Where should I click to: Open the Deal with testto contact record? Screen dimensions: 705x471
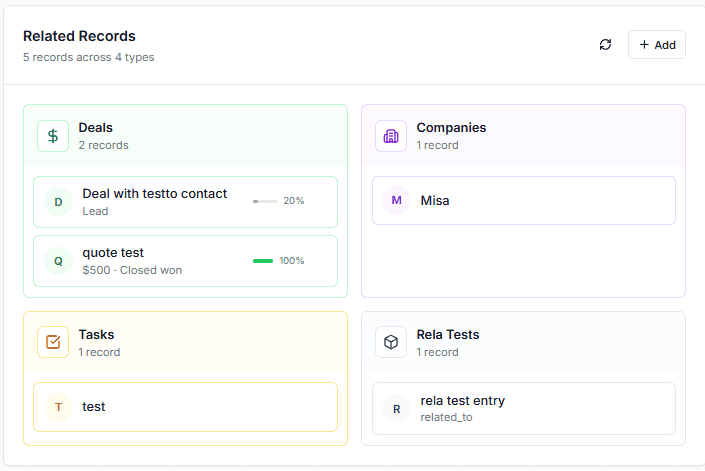(x=155, y=194)
